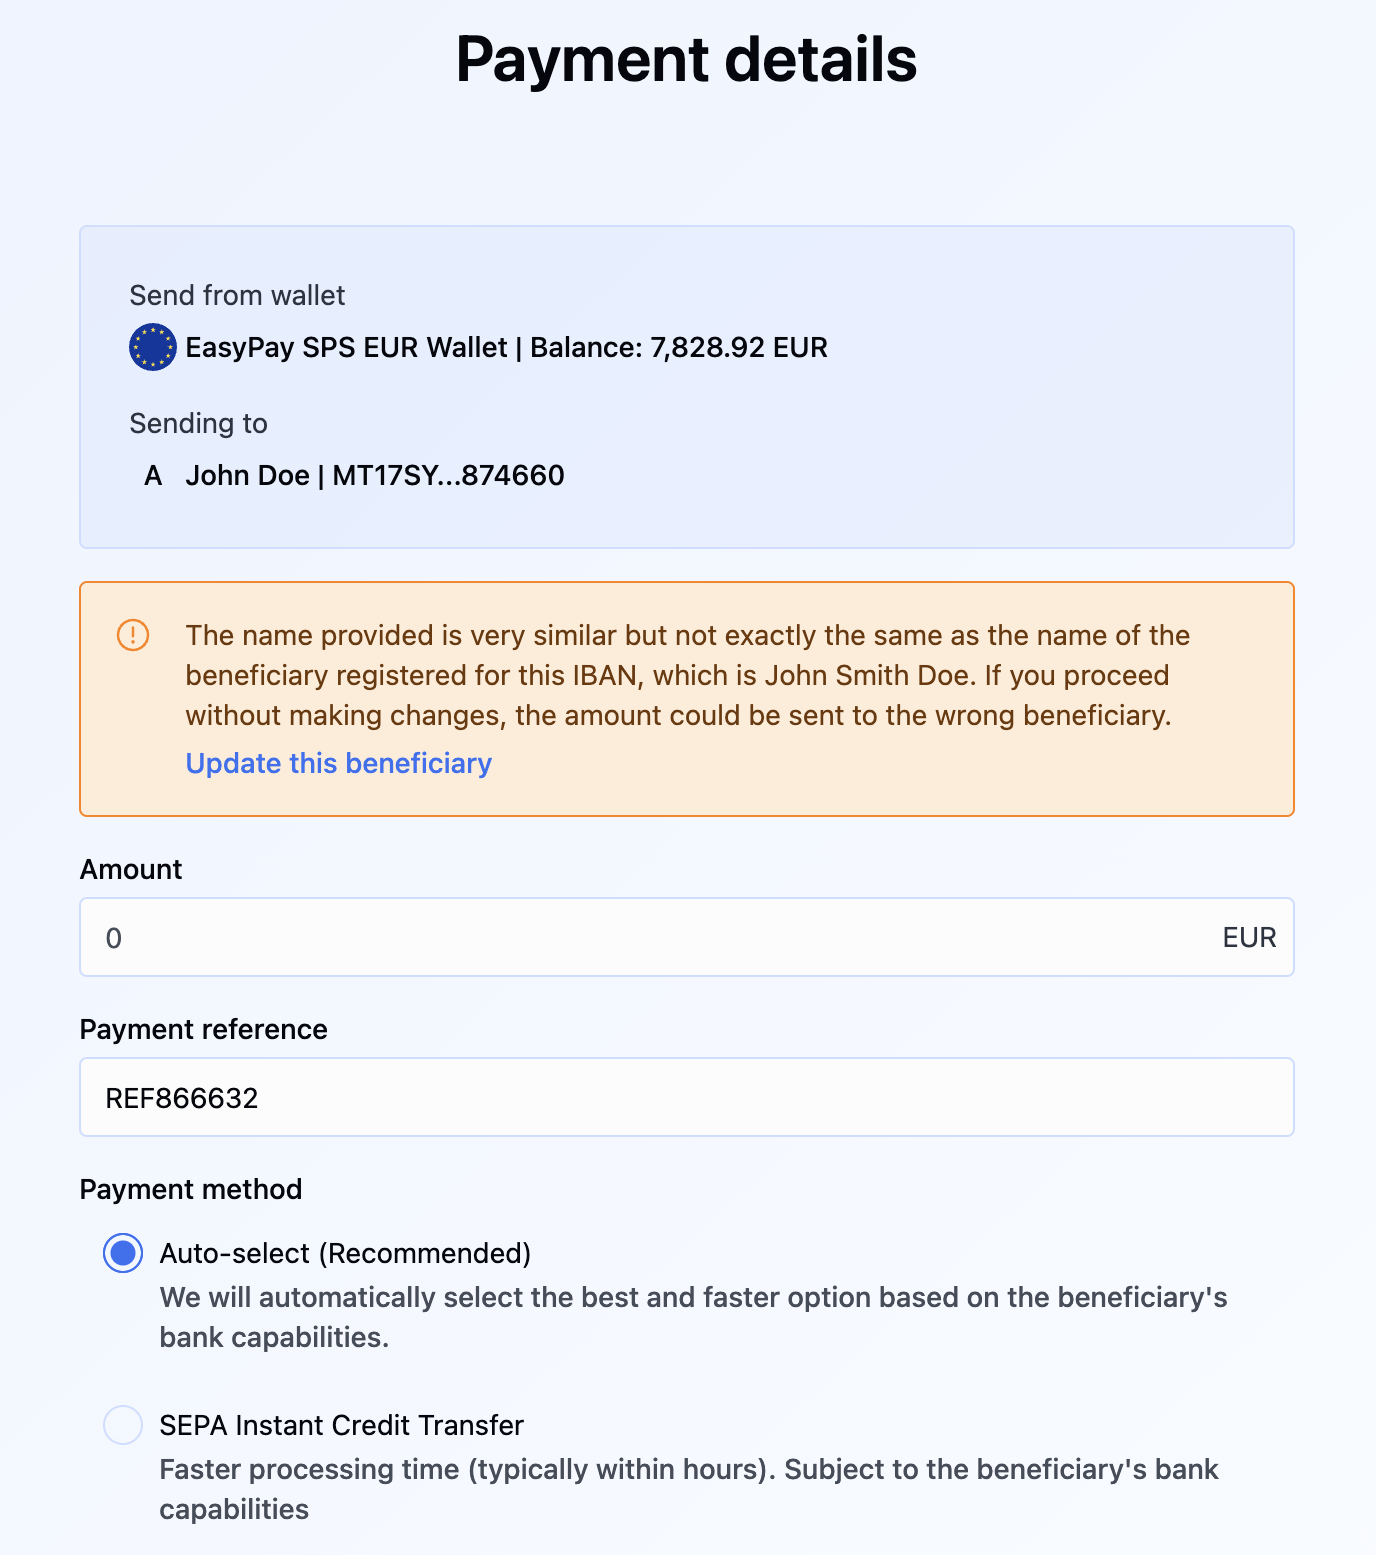Screen dimensions: 1376x1555
Task: Click the "A" beneficiary avatar
Action: click(x=153, y=475)
